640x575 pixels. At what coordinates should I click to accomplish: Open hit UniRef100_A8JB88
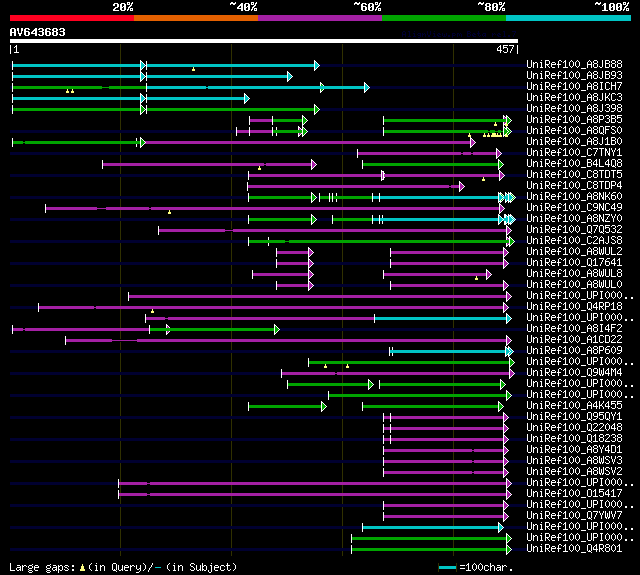tap(574, 64)
